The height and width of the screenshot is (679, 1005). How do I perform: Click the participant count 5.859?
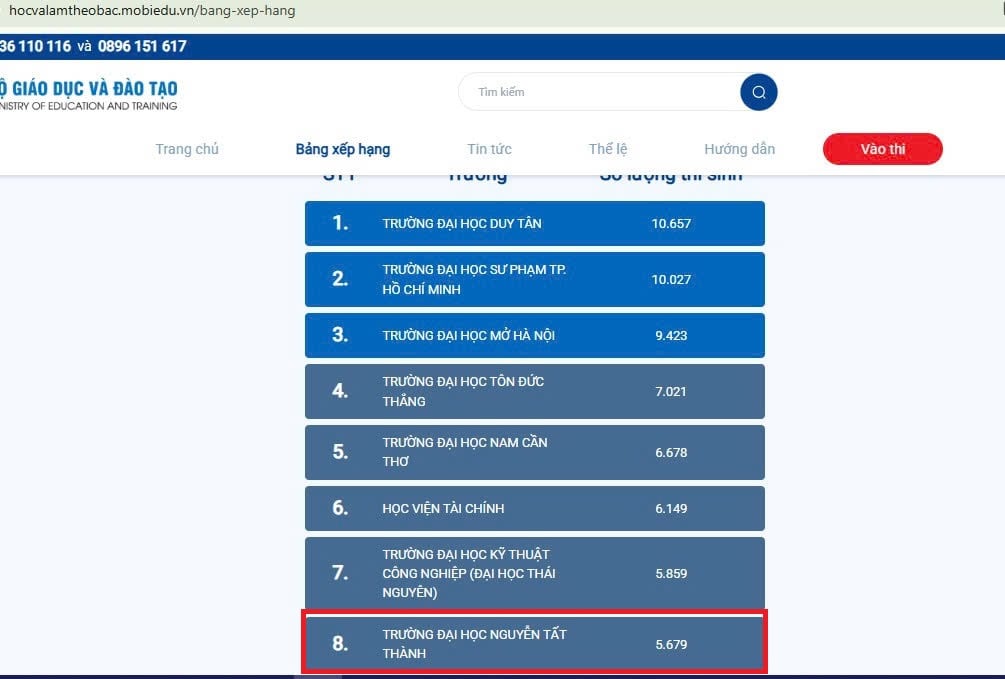[x=671, y=574]
